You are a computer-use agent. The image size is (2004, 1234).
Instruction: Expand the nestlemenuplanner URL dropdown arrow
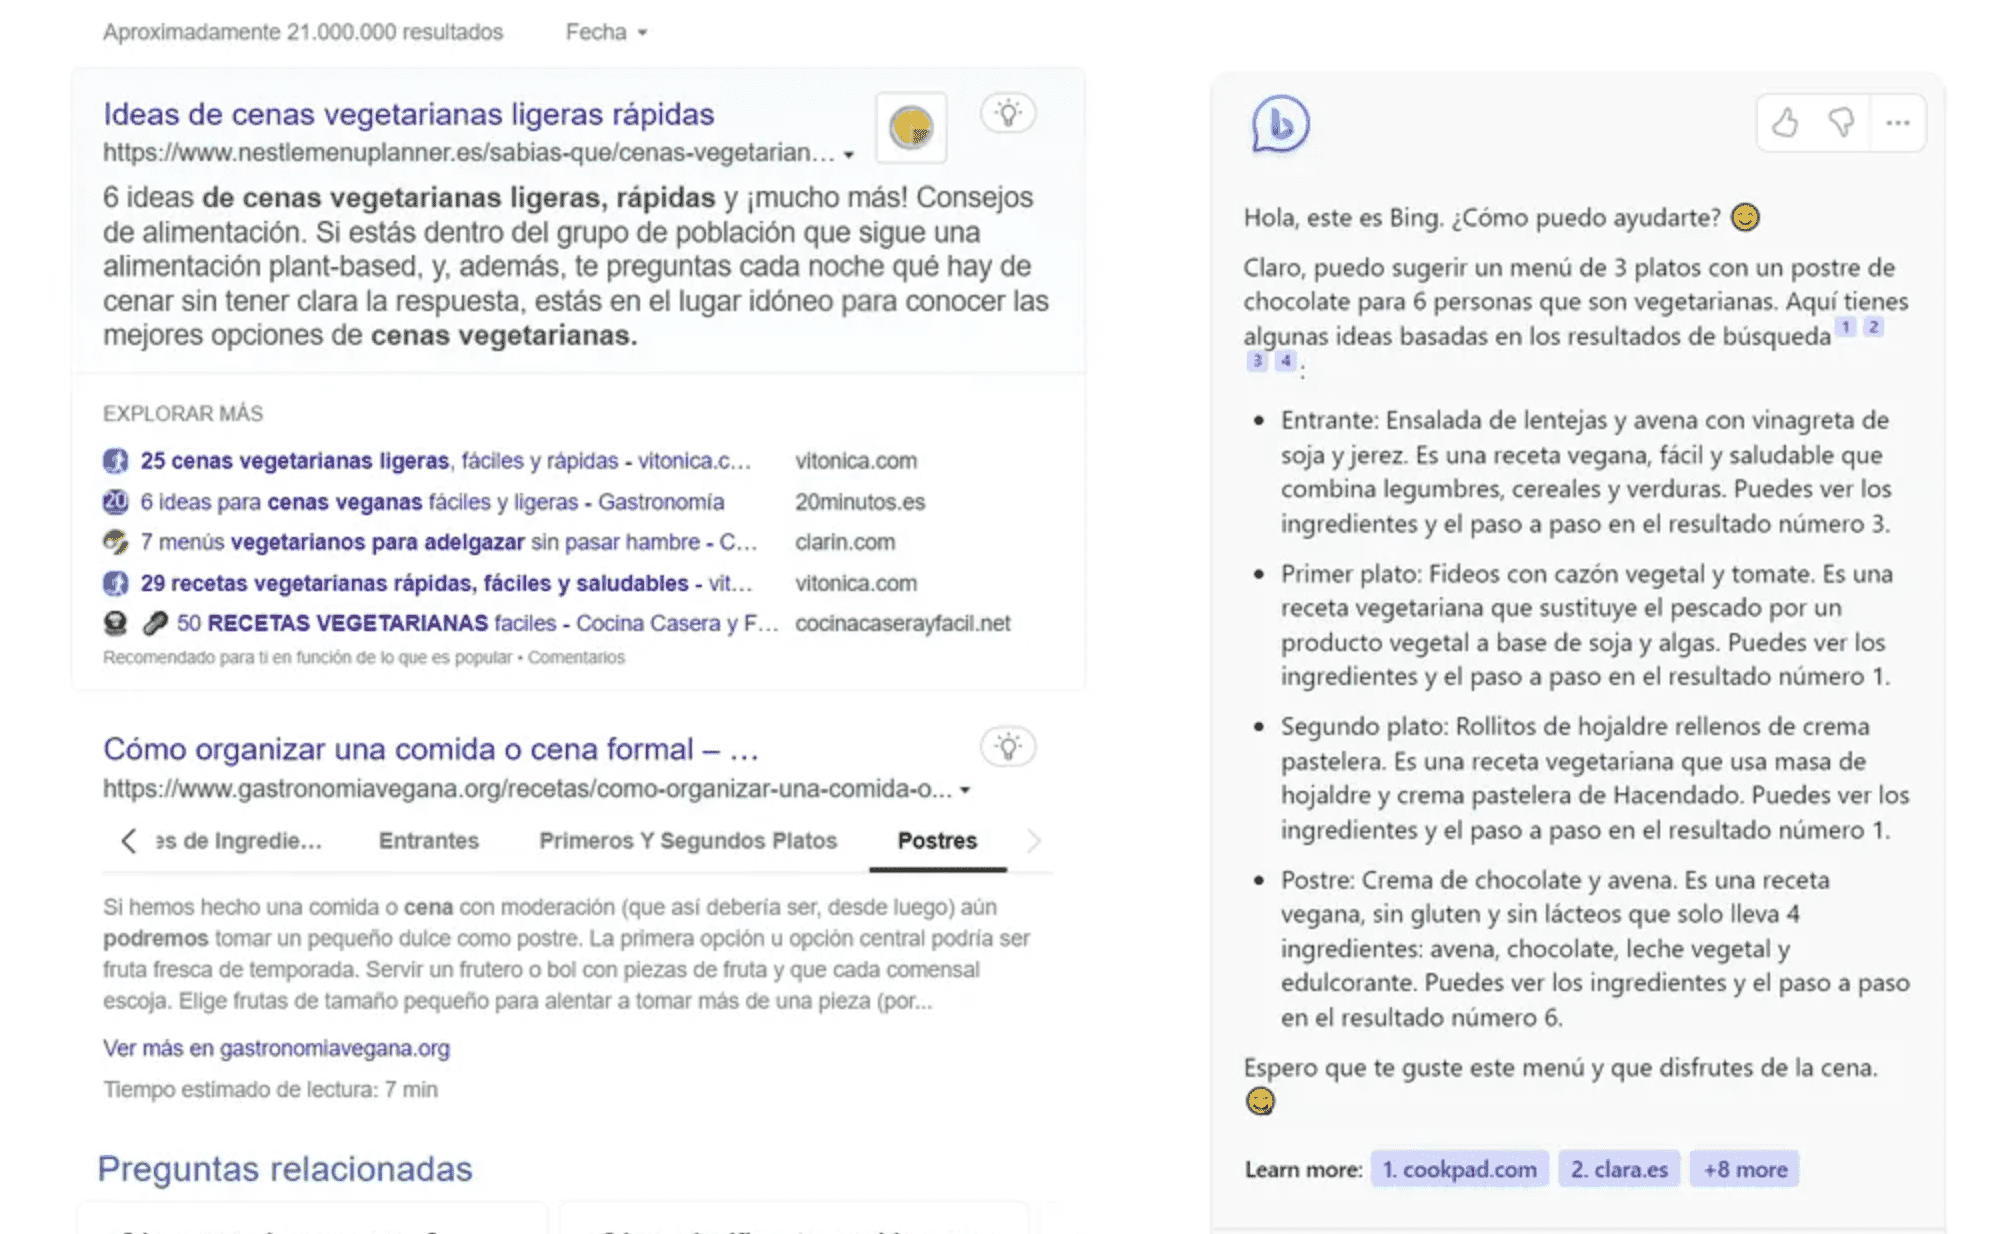[849, 155]
